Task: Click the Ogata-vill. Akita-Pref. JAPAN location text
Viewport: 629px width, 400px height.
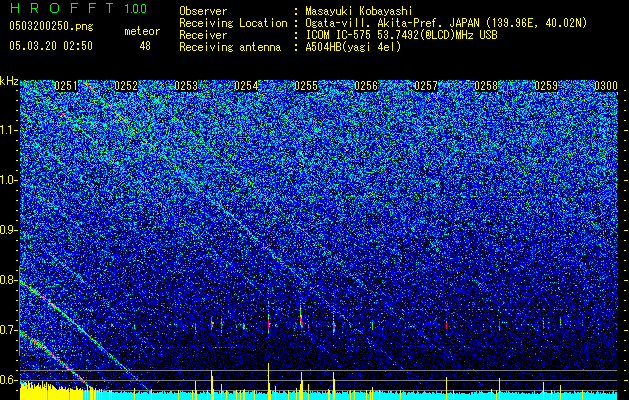Action: pyautogui.click(x=392, y=23)
